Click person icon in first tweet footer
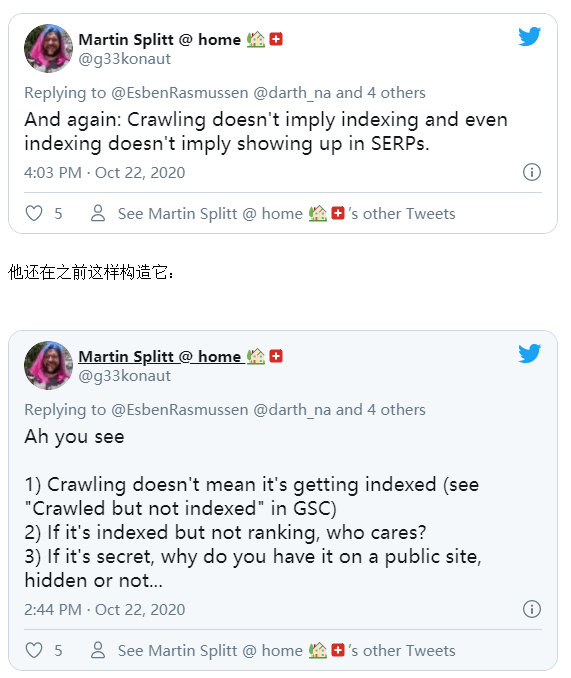The image size is (571, 678). pos(98,213)
